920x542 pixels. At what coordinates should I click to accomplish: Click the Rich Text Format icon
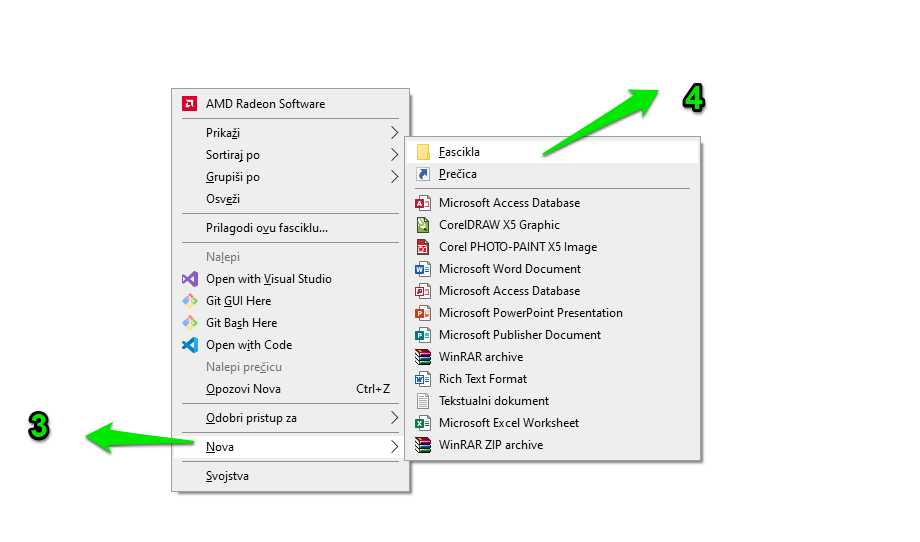point(423,379)
